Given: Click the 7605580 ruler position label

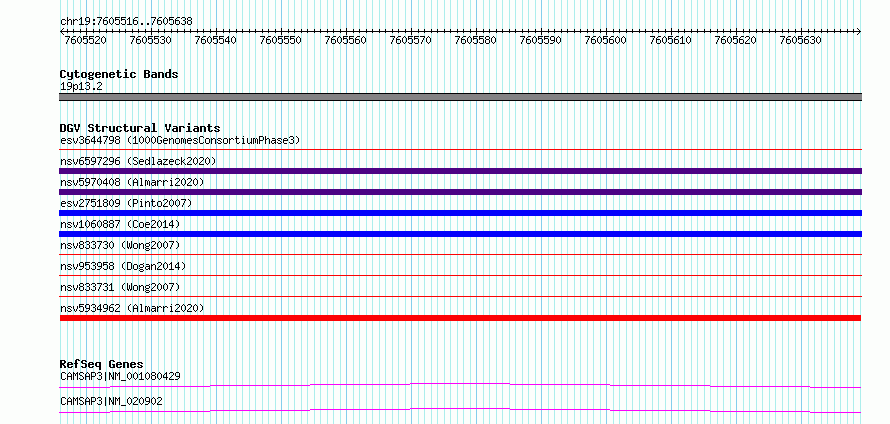Looking at the screenshot, I should click(475, 40).
